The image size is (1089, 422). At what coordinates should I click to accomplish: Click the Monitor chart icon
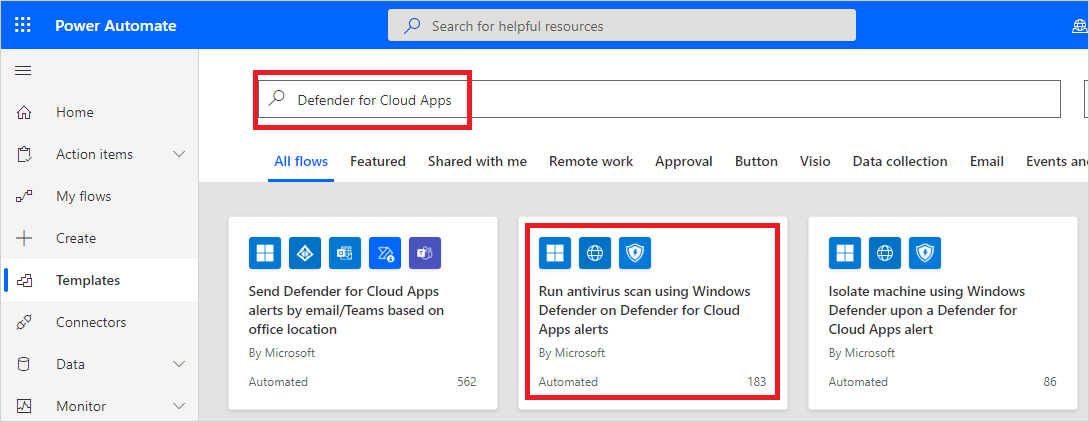(24, 406)
